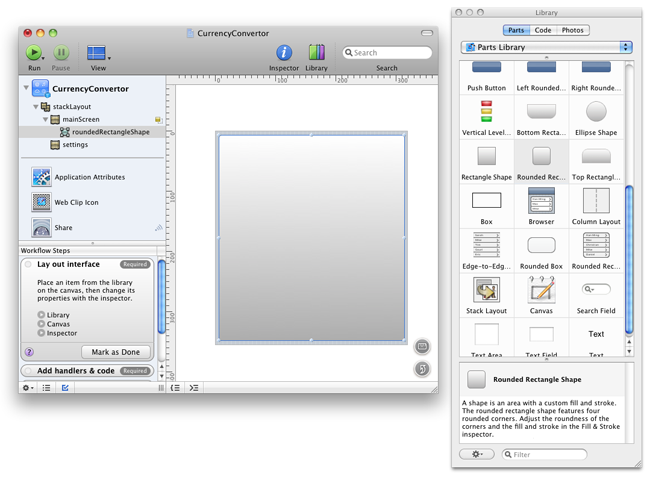Click the Library toolbar icon
650x480 pixels.
[x=316, y=53]
